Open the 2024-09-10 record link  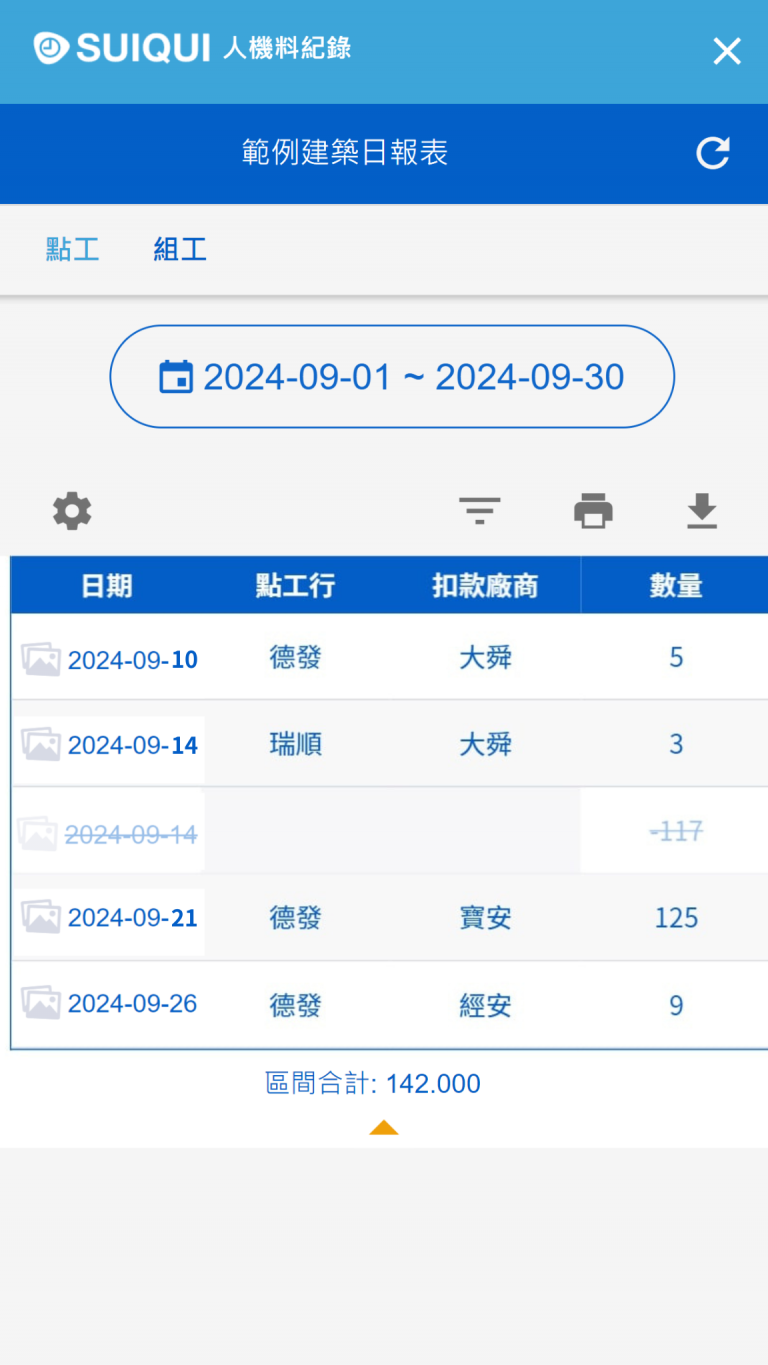tap(133, 660)
